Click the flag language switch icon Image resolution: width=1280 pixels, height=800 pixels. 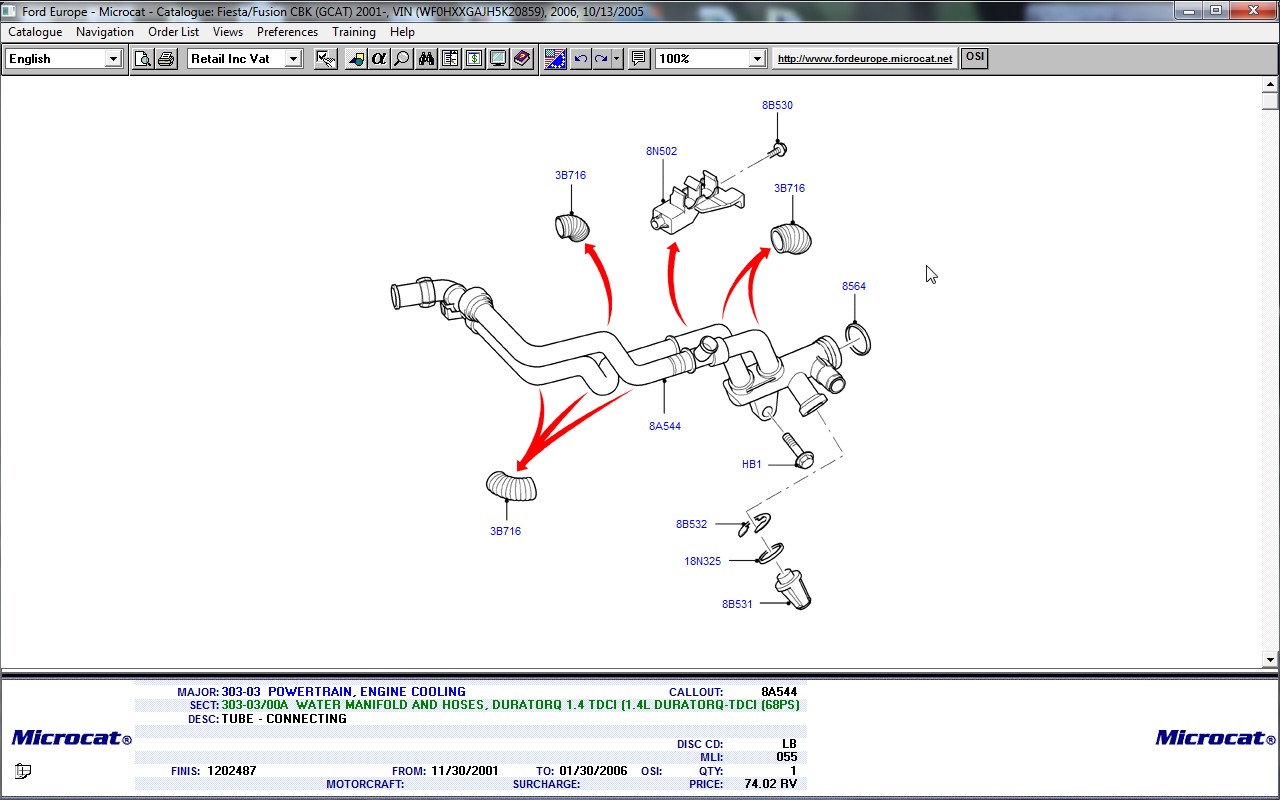[x=555, y=59]
